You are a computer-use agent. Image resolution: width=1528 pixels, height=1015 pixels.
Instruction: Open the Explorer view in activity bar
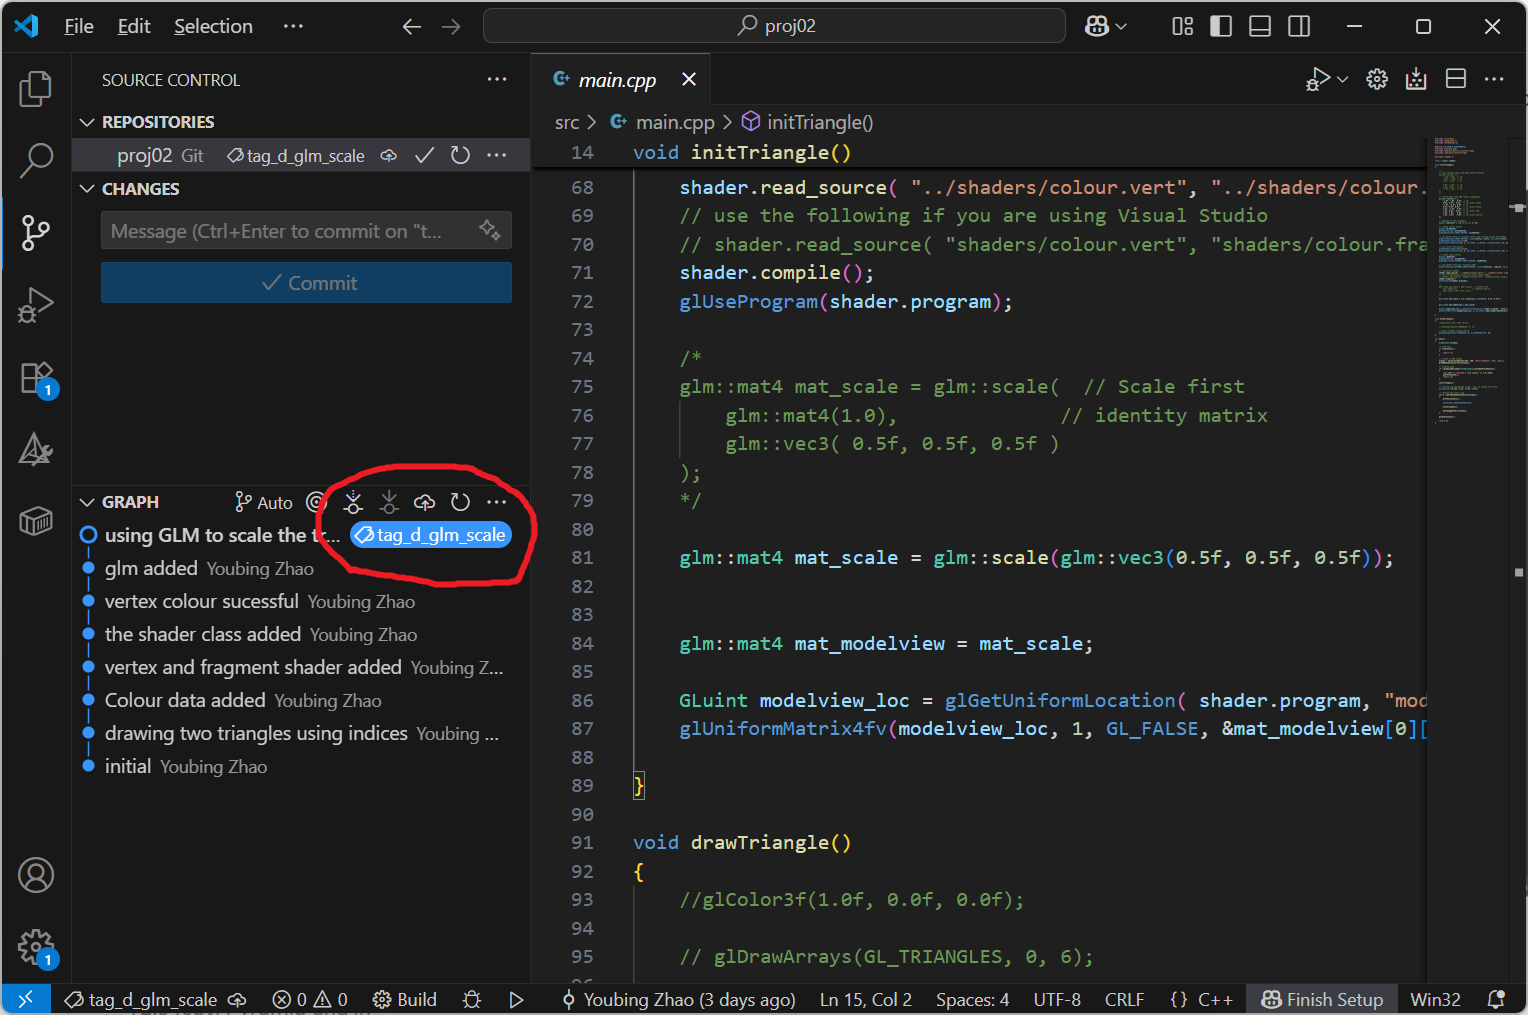click(x=36, y=89)
